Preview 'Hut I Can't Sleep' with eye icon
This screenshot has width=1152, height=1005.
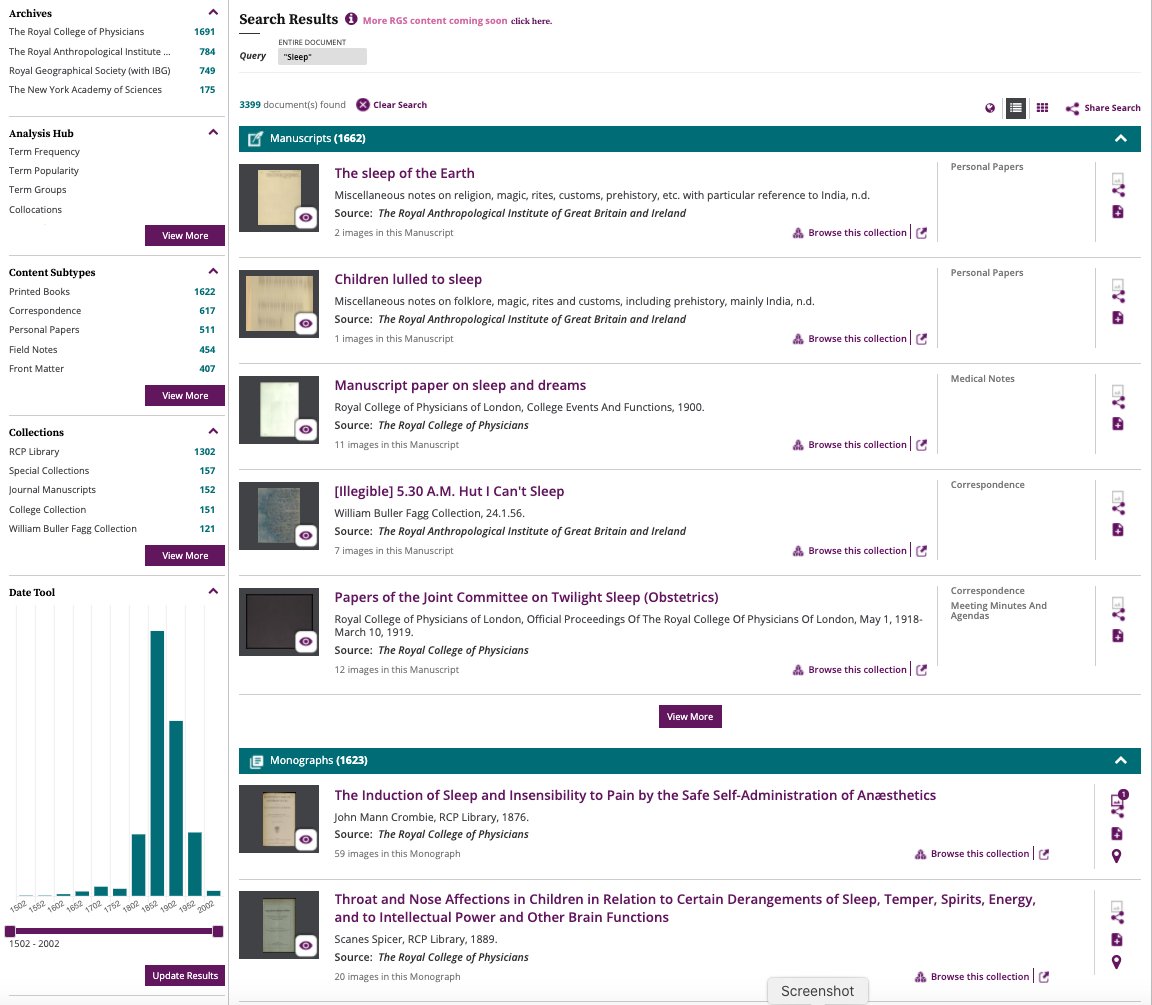coord(306,536)
